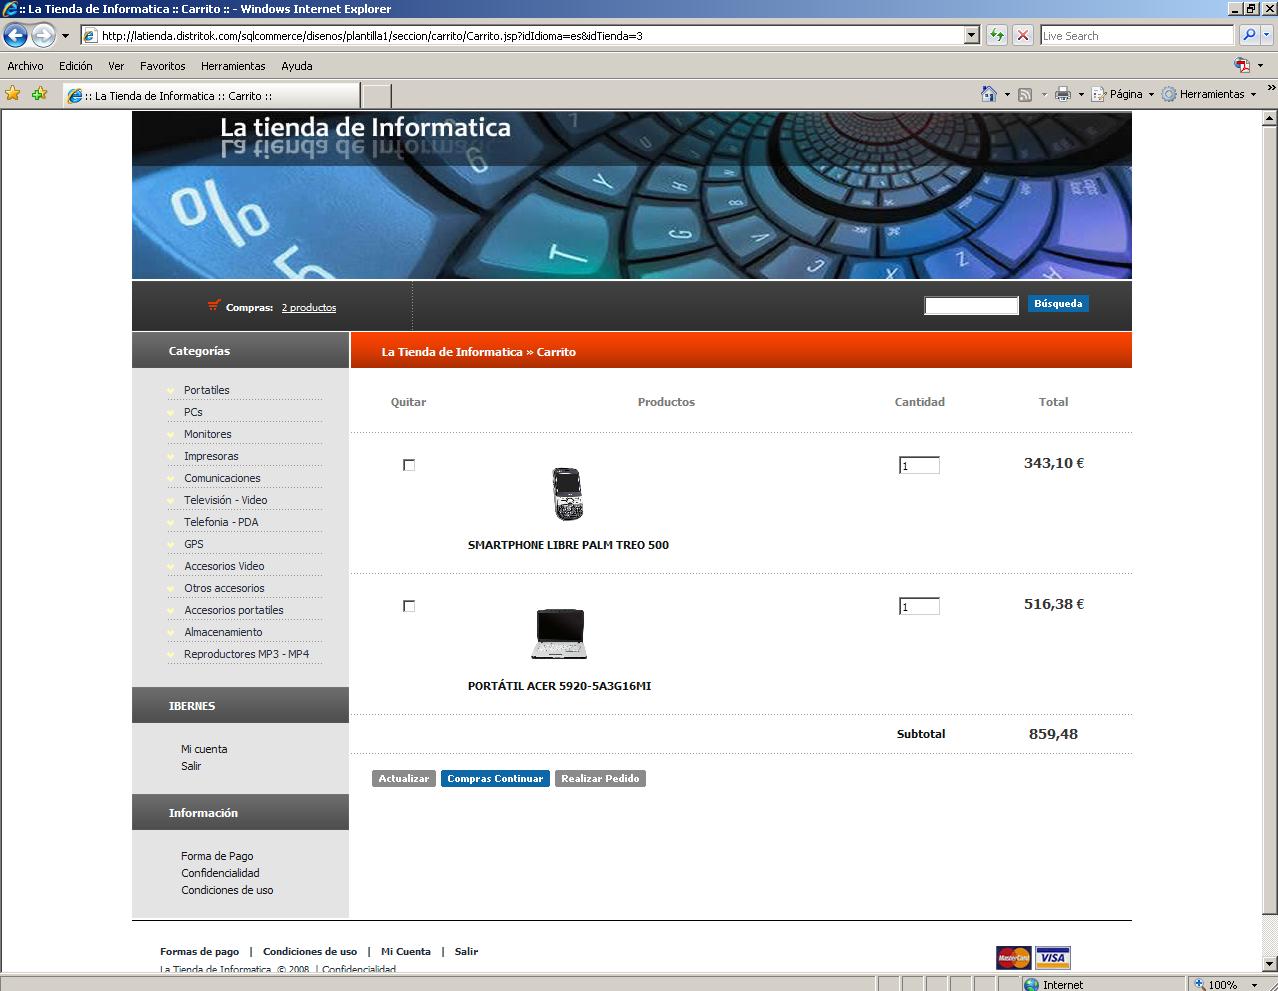The image size is (1278, 991).
Task: Click the Smartphone Palm Treo product thumbnail
Action: click(x=567, y=494)
